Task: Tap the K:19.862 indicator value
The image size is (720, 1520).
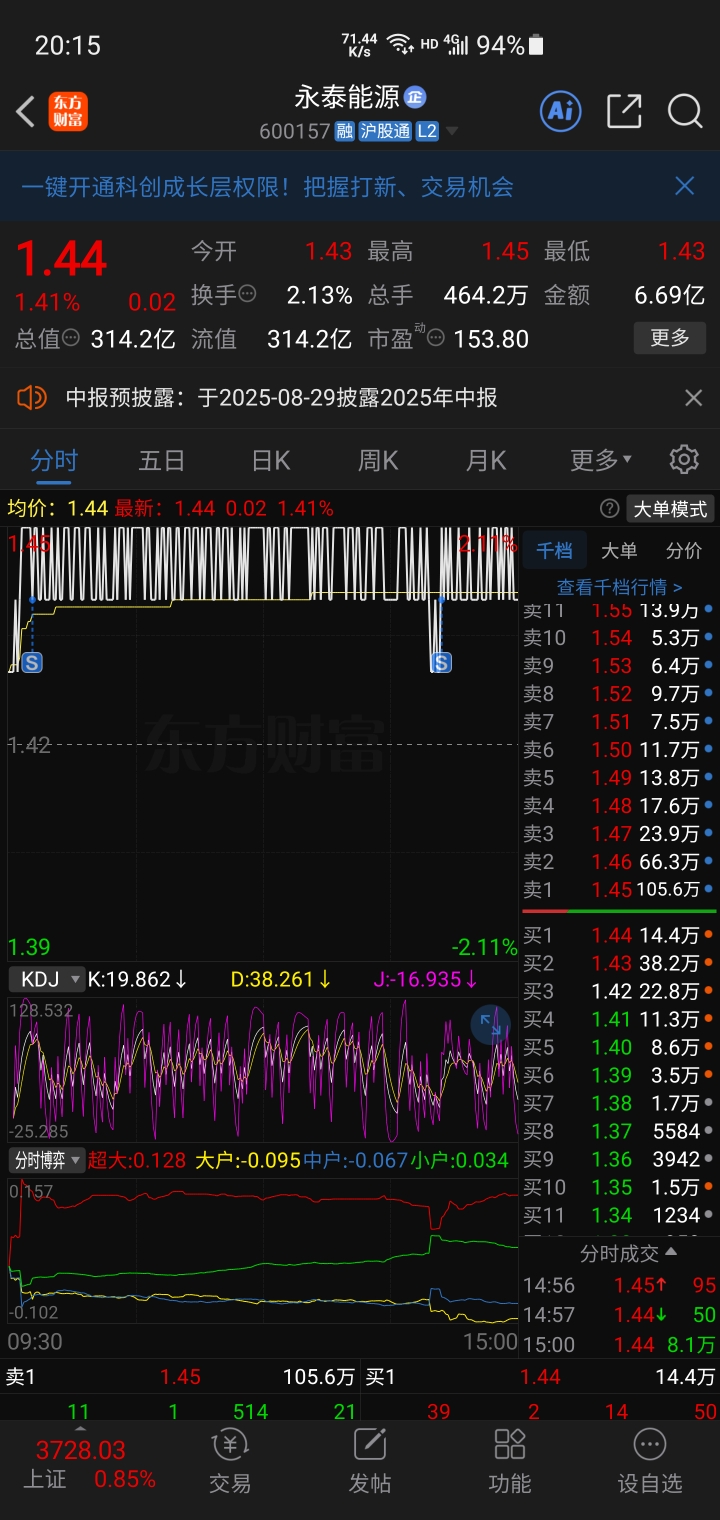Action: (137, 979)
